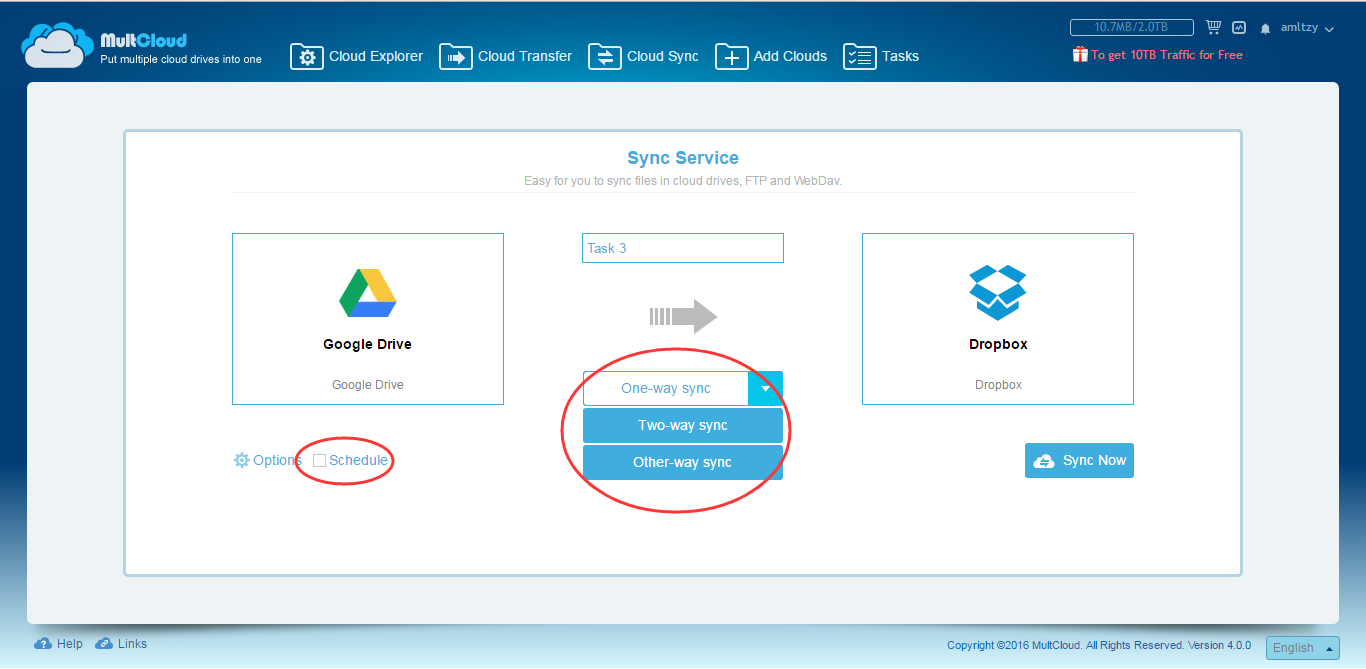1366x669 pixels.
Task: Click the Tasks checklist icon
Action: click(x=860, y=56)
